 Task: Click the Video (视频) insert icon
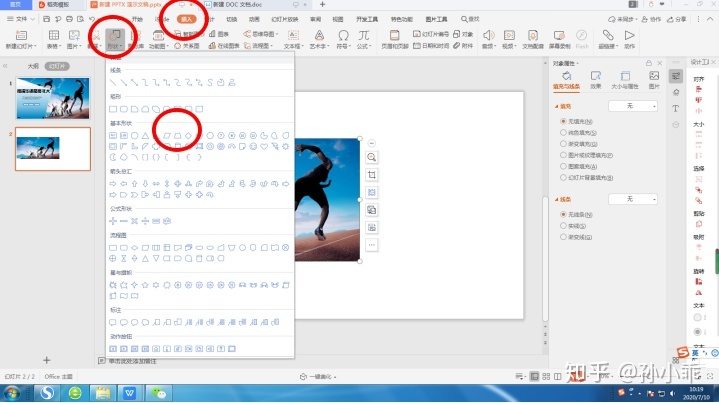tap(509, 35)
